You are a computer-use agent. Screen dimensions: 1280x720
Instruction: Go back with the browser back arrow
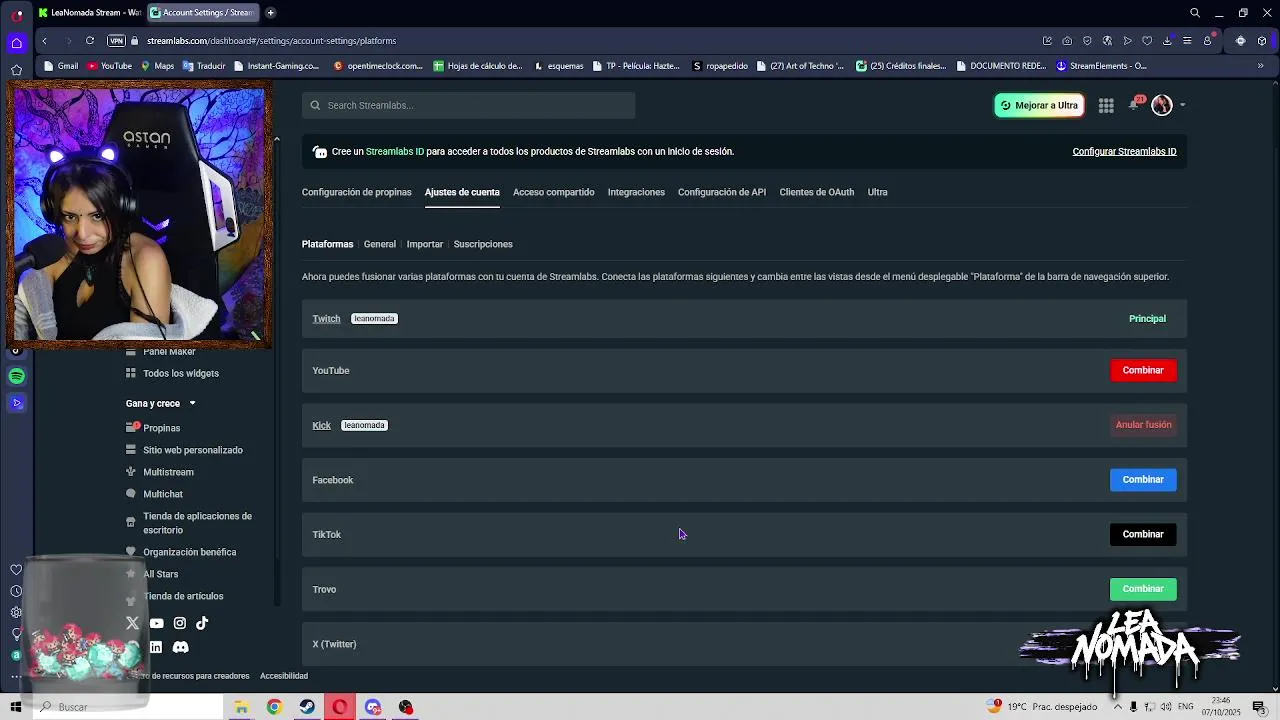tap(44, 41)
